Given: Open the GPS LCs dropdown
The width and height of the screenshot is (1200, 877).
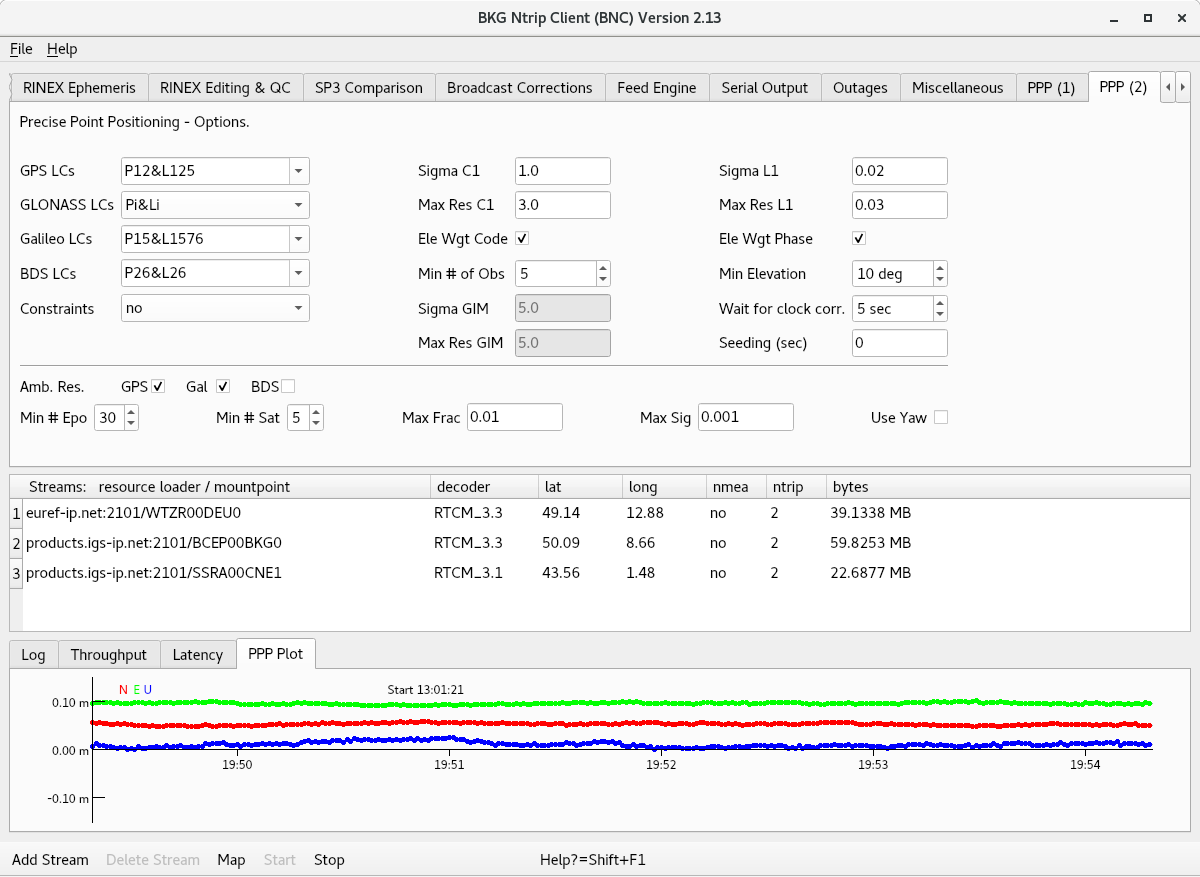Looking at the screenshot, I should click(299, 171).
